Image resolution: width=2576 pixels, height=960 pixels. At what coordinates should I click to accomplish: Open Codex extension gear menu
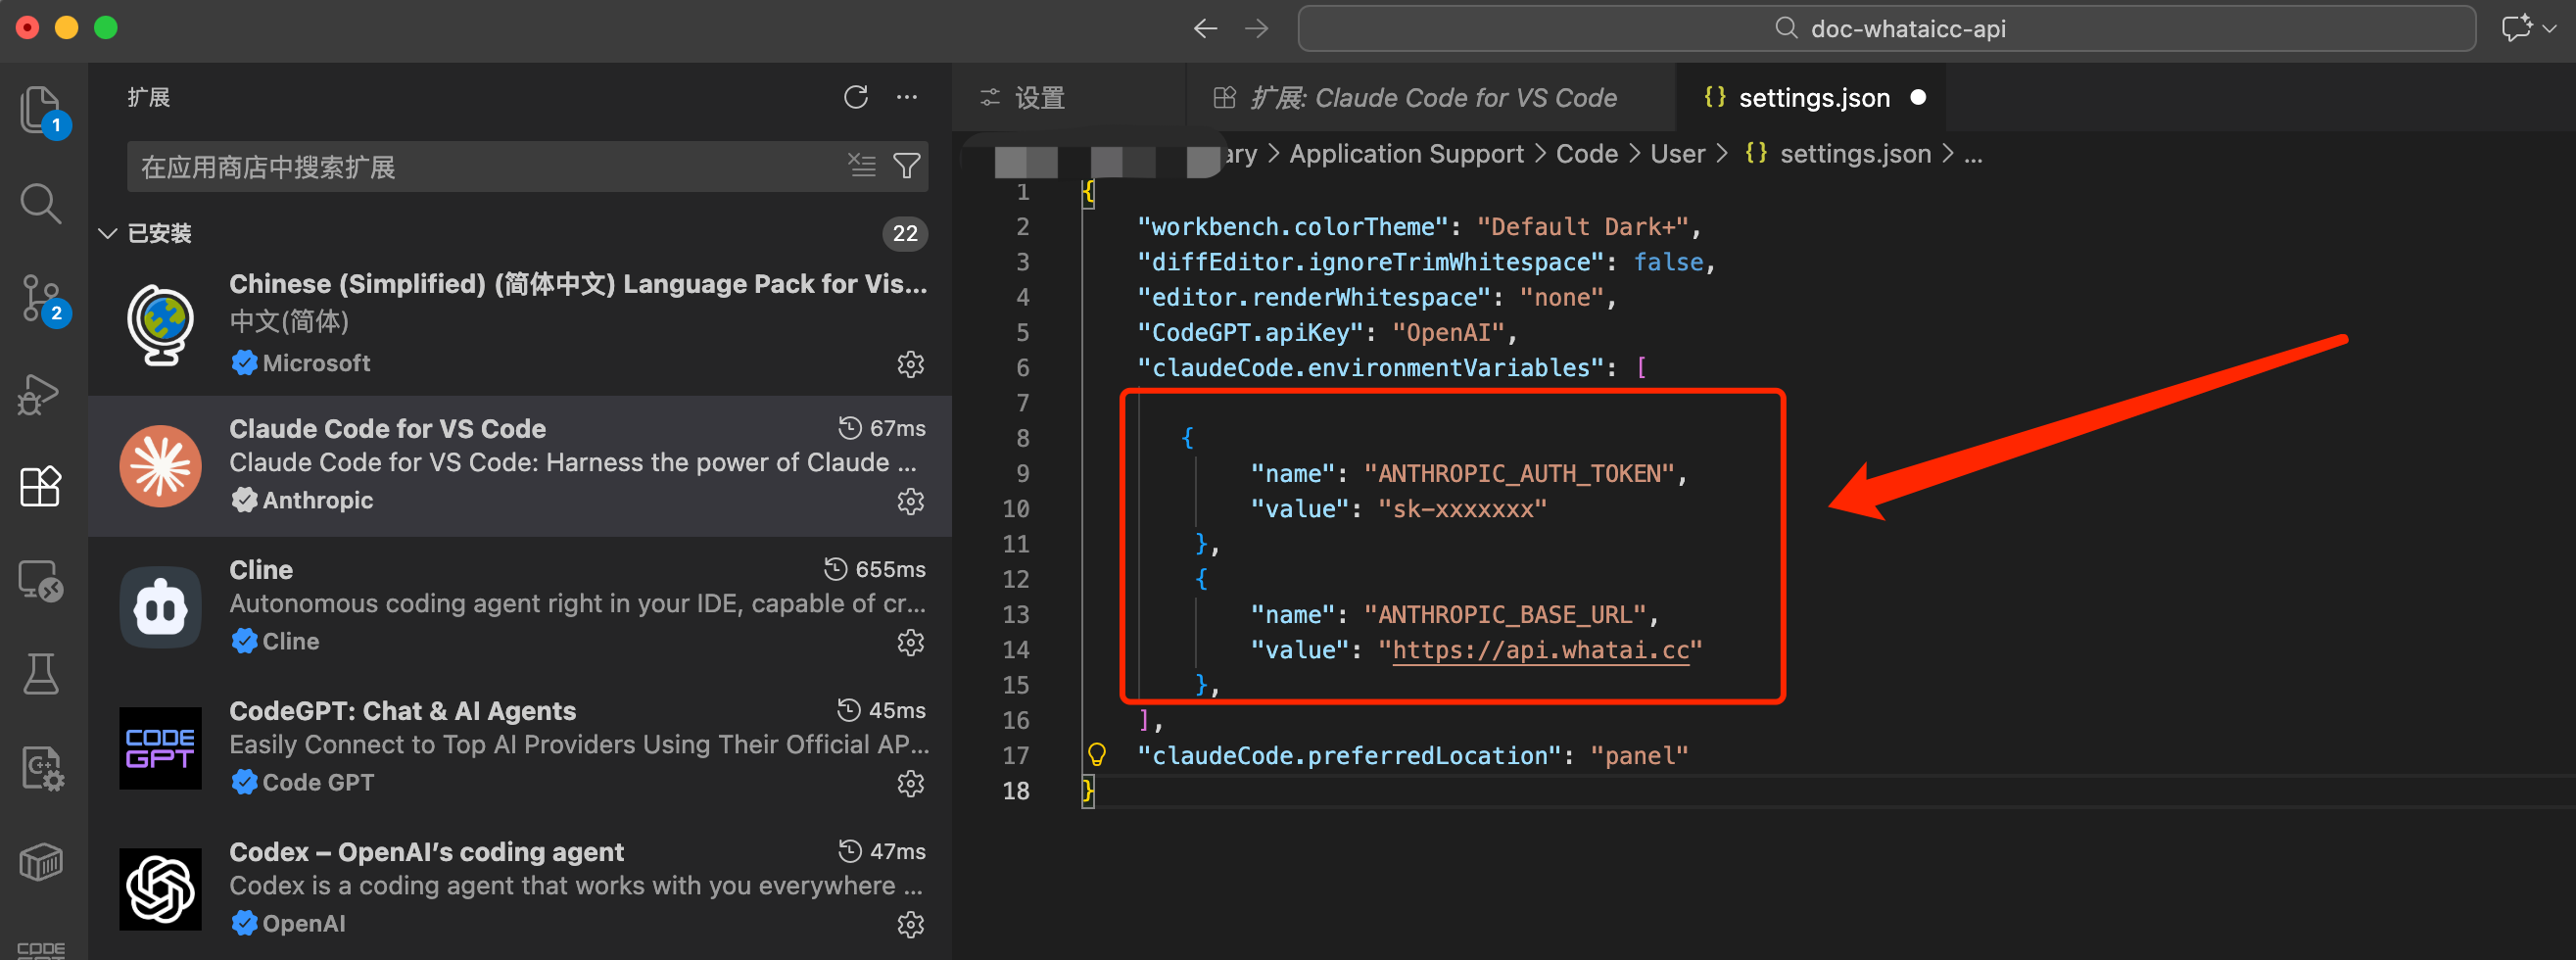pos(910,924)
